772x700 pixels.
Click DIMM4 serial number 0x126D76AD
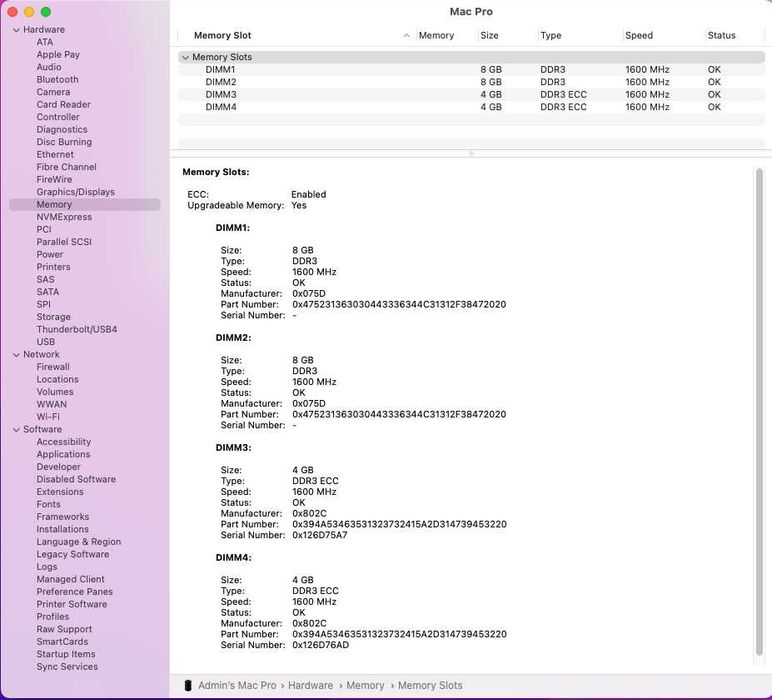(x=321, y=645)
